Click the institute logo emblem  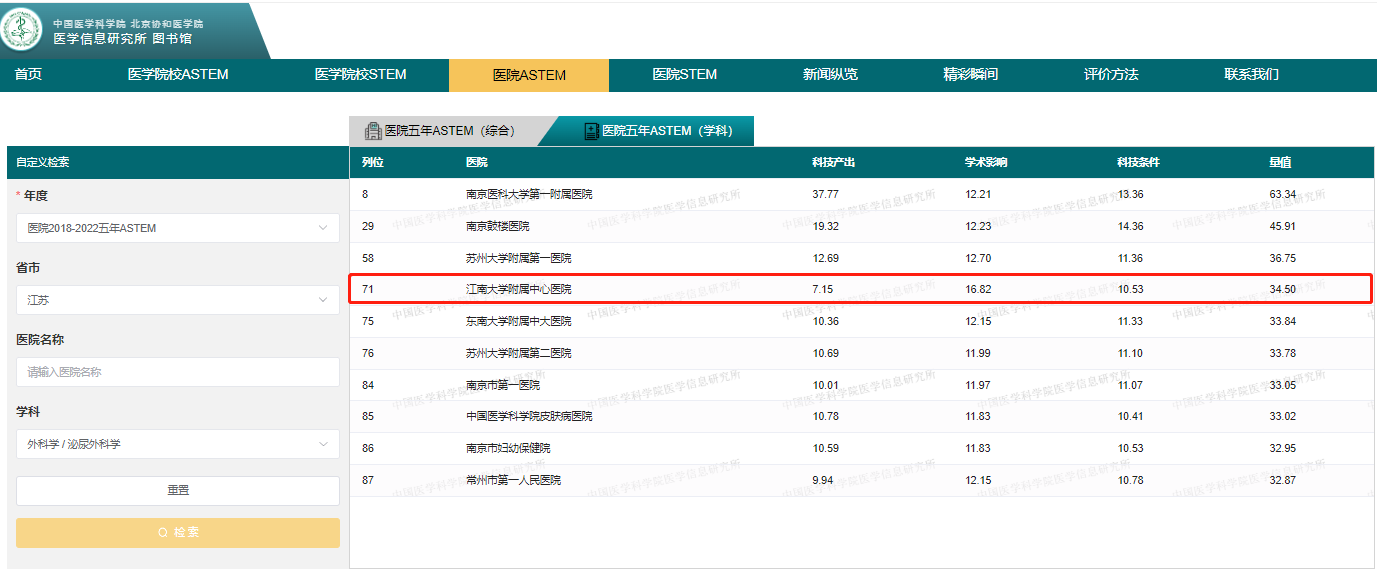tap(23, 30)
